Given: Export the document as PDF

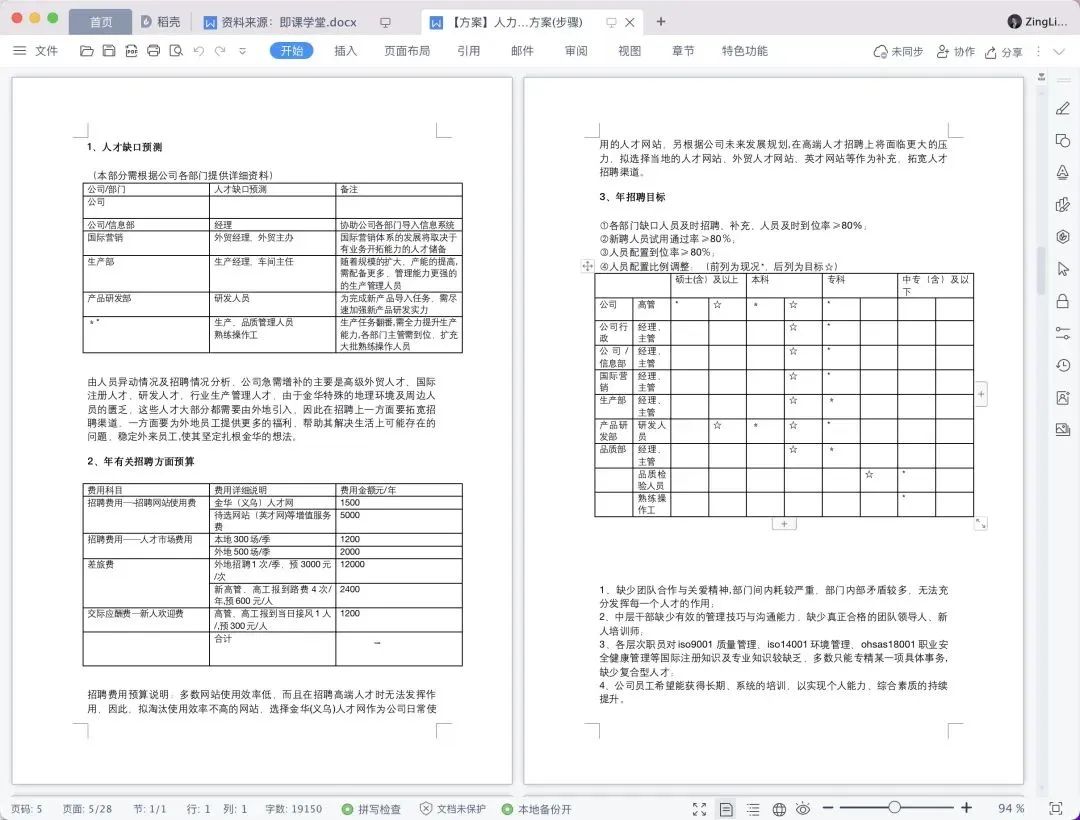Looking at the screenshot, I should coord(132,51).
